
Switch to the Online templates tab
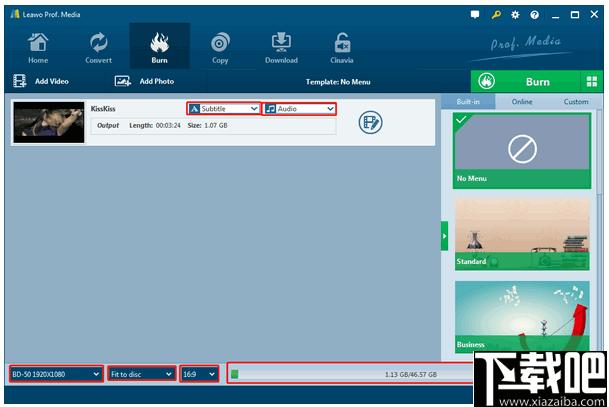[522, 102]
